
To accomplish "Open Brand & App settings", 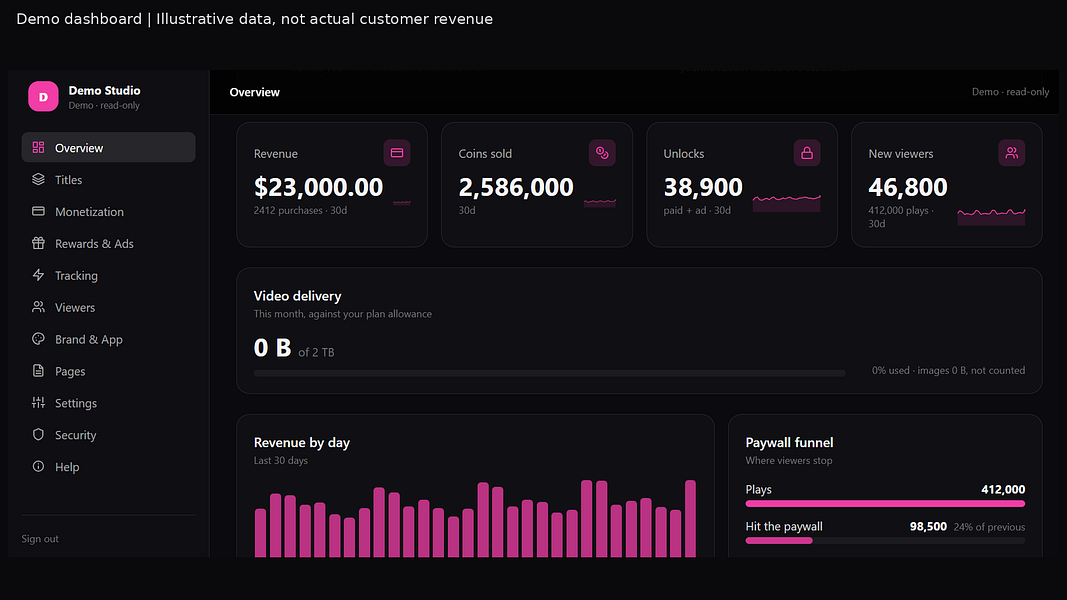I will [108, 339].
